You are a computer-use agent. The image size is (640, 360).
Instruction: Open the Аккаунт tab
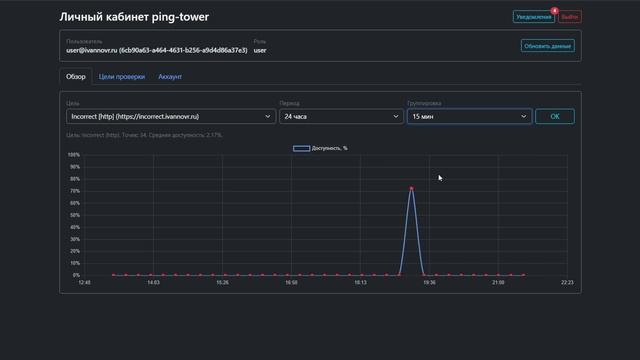[x=170, y=76]
